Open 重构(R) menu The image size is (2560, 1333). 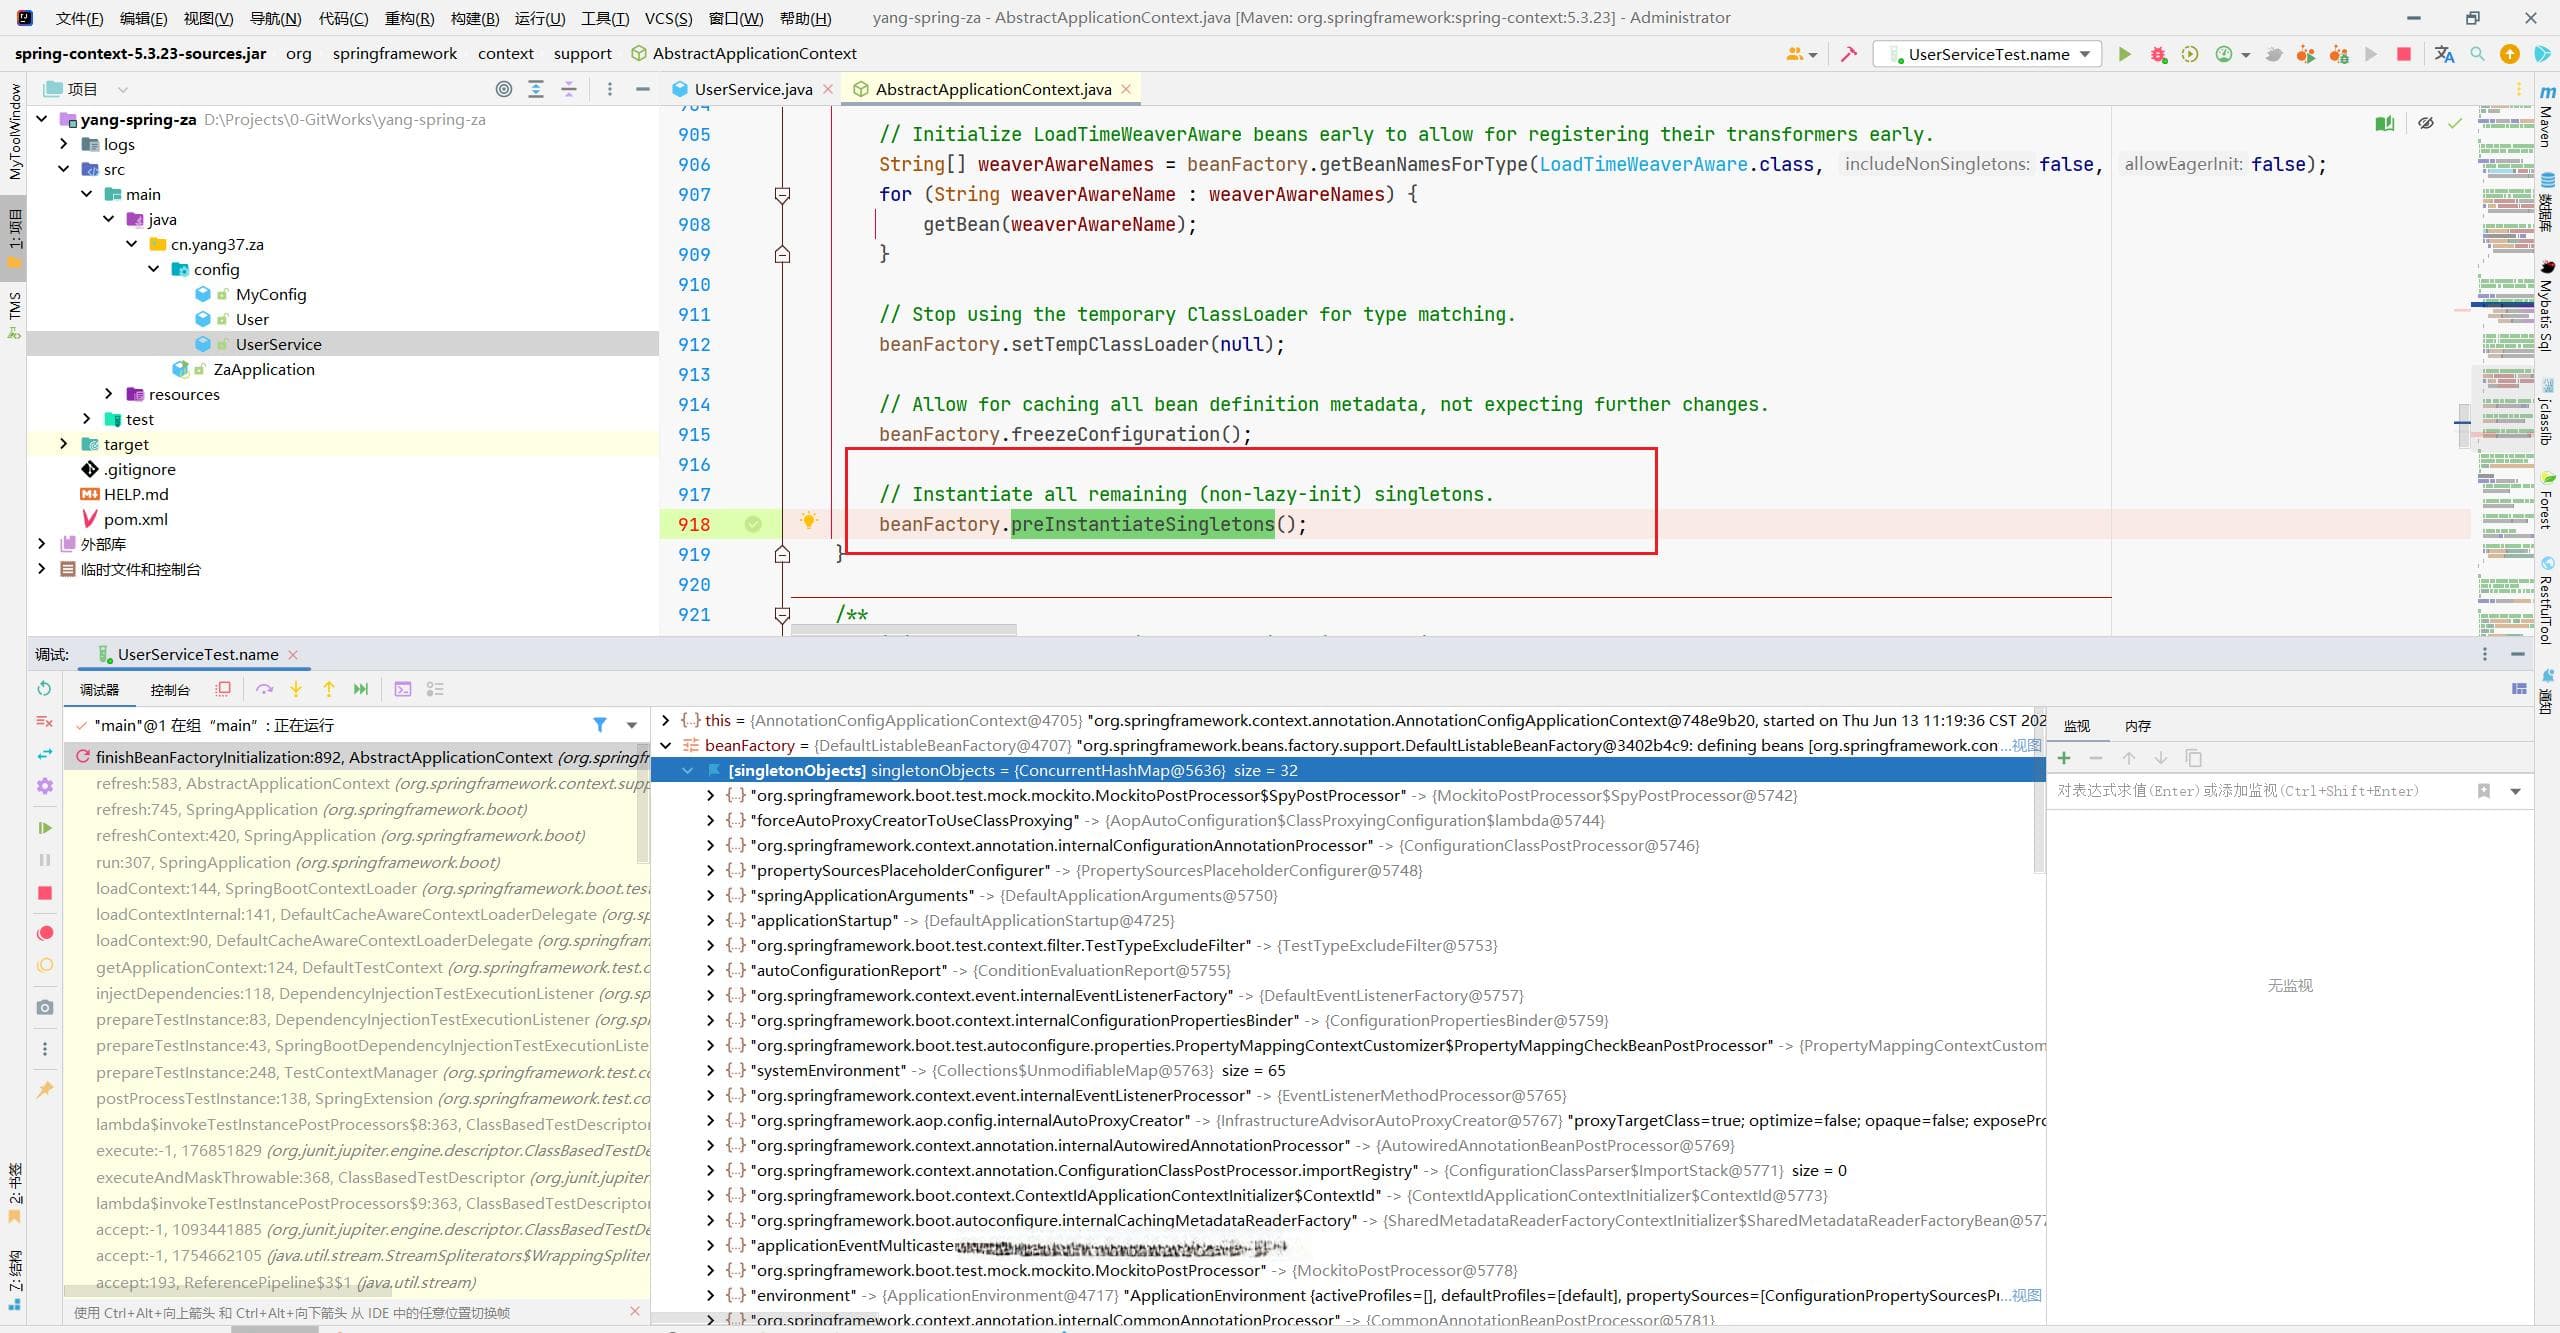(409, 18)
